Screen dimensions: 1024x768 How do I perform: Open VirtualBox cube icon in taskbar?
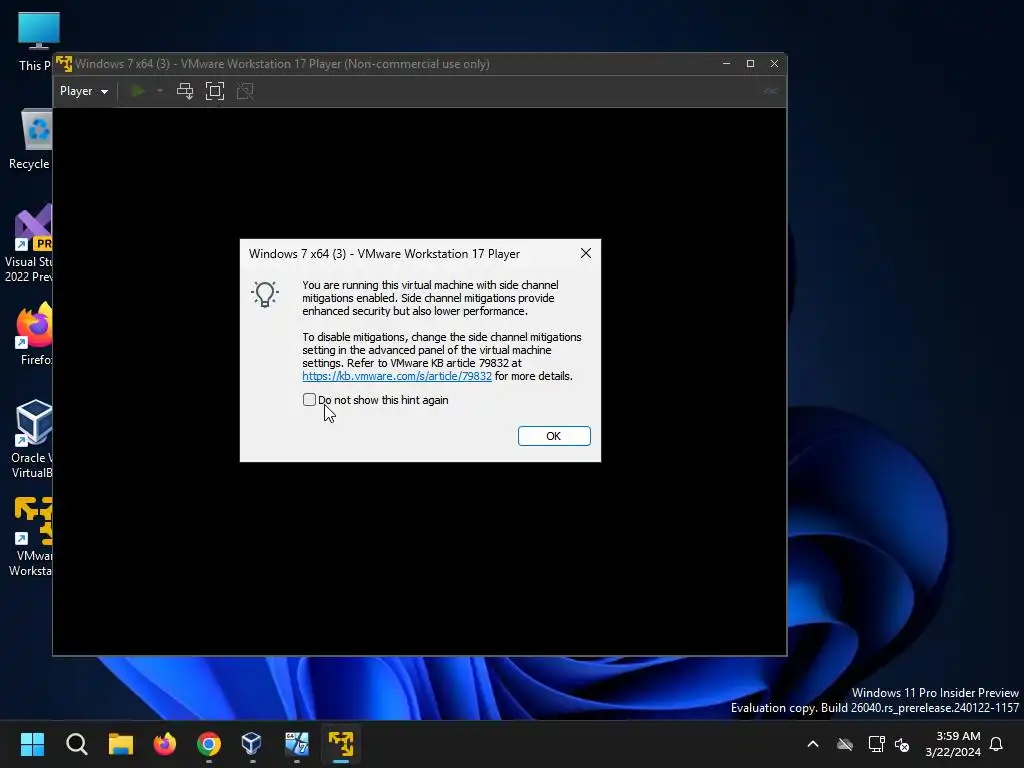click(251, 744)
